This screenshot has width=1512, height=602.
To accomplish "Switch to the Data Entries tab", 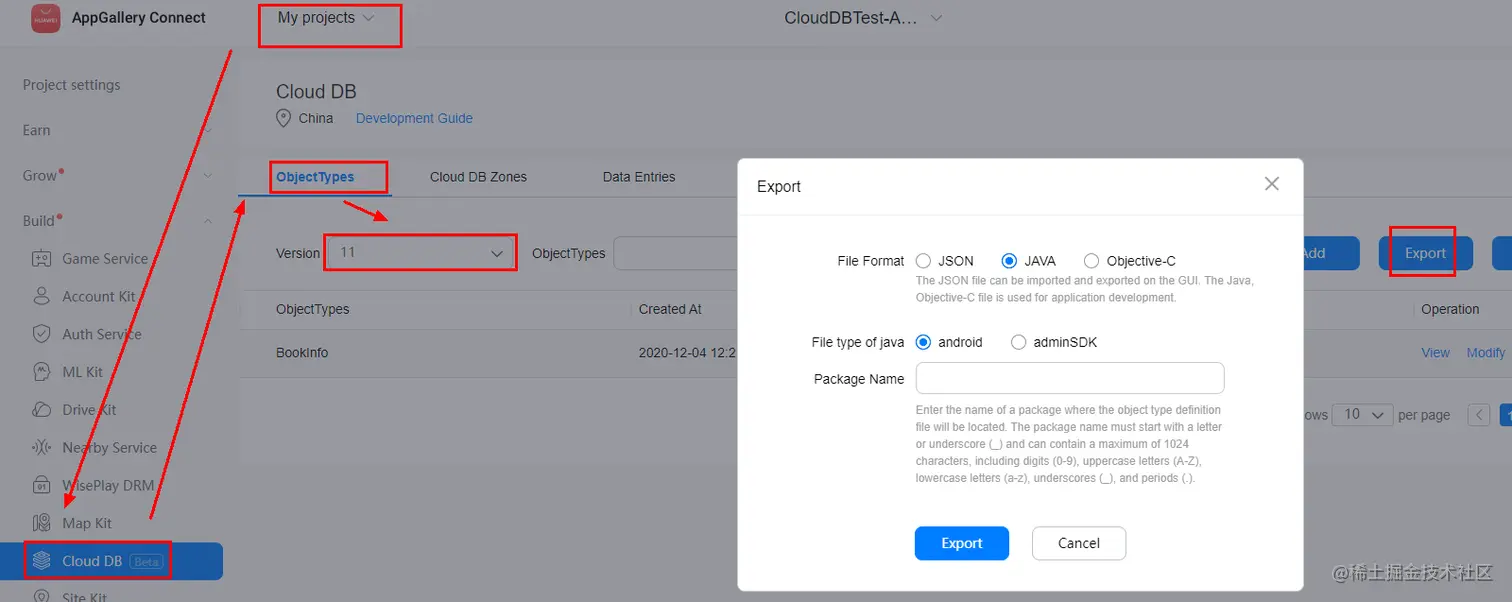I will [639, 177].
